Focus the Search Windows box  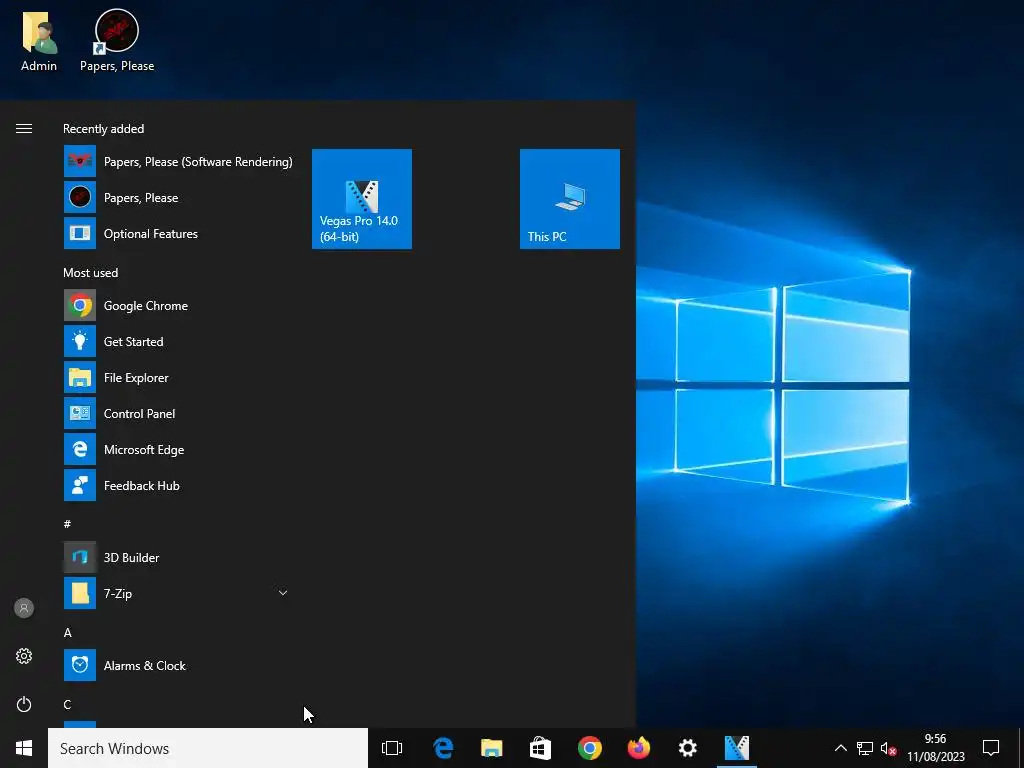(x=208, y=748)
